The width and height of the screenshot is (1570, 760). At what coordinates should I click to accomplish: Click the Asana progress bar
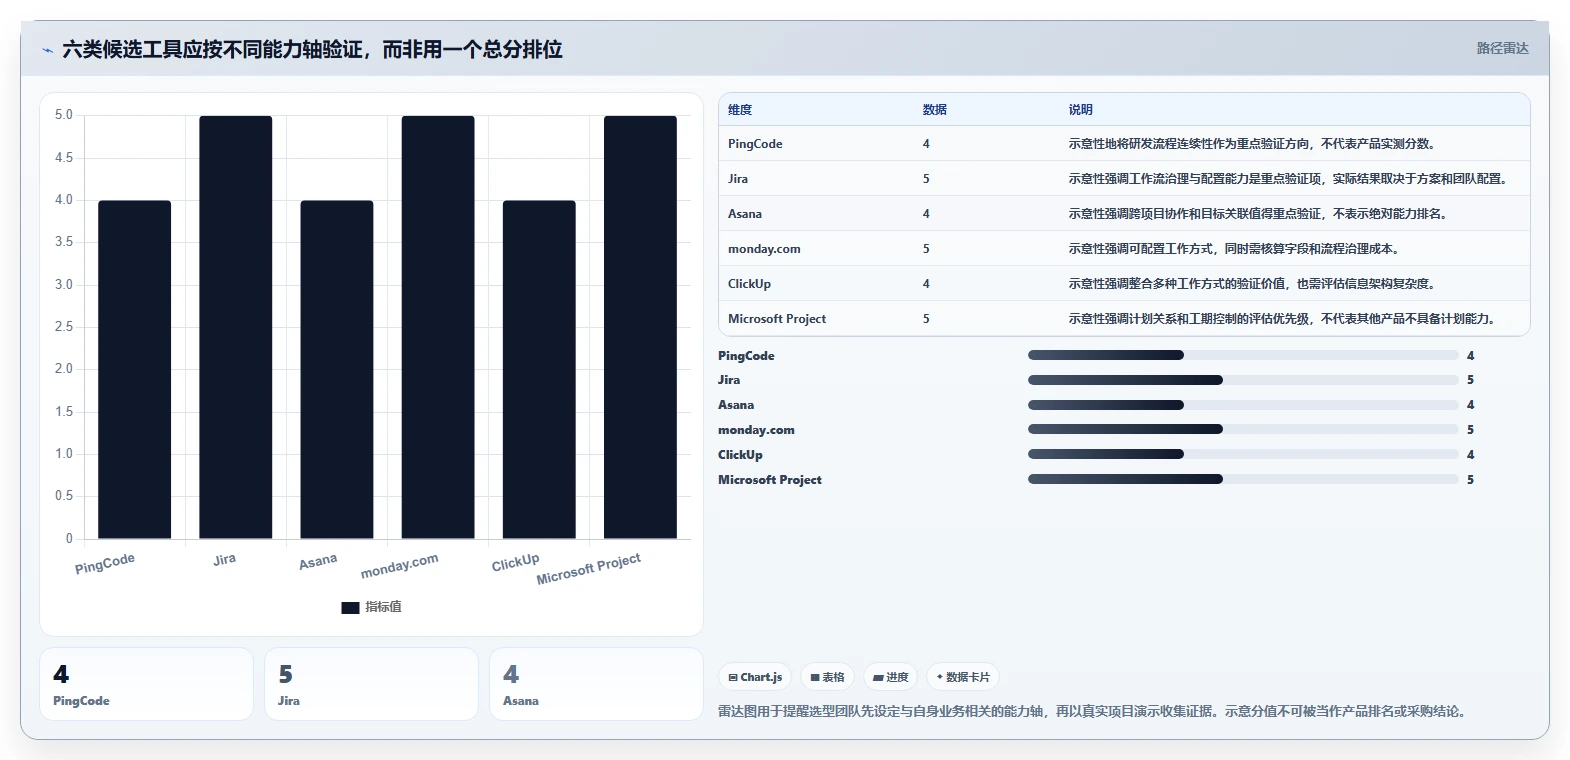point(1243,405)
